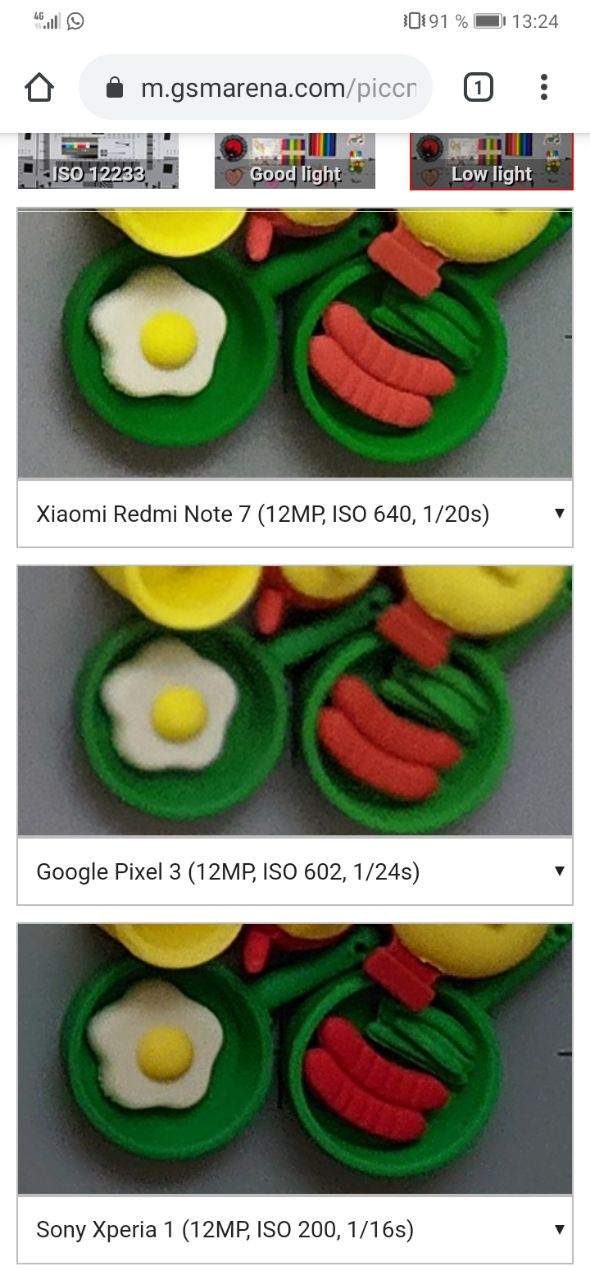Viewport: 590px width, 1280px height.
Task: Tap the Xiaomi Redmi Note 7 sample image
Action: point(295,343)
